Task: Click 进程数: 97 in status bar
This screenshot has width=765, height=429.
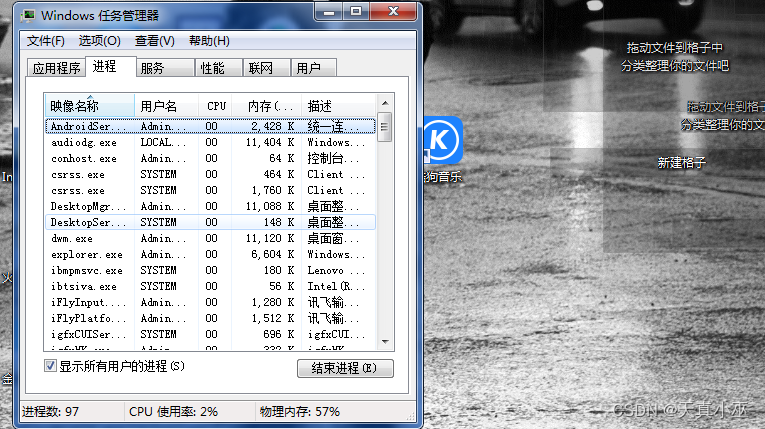Action: point(50,411)
